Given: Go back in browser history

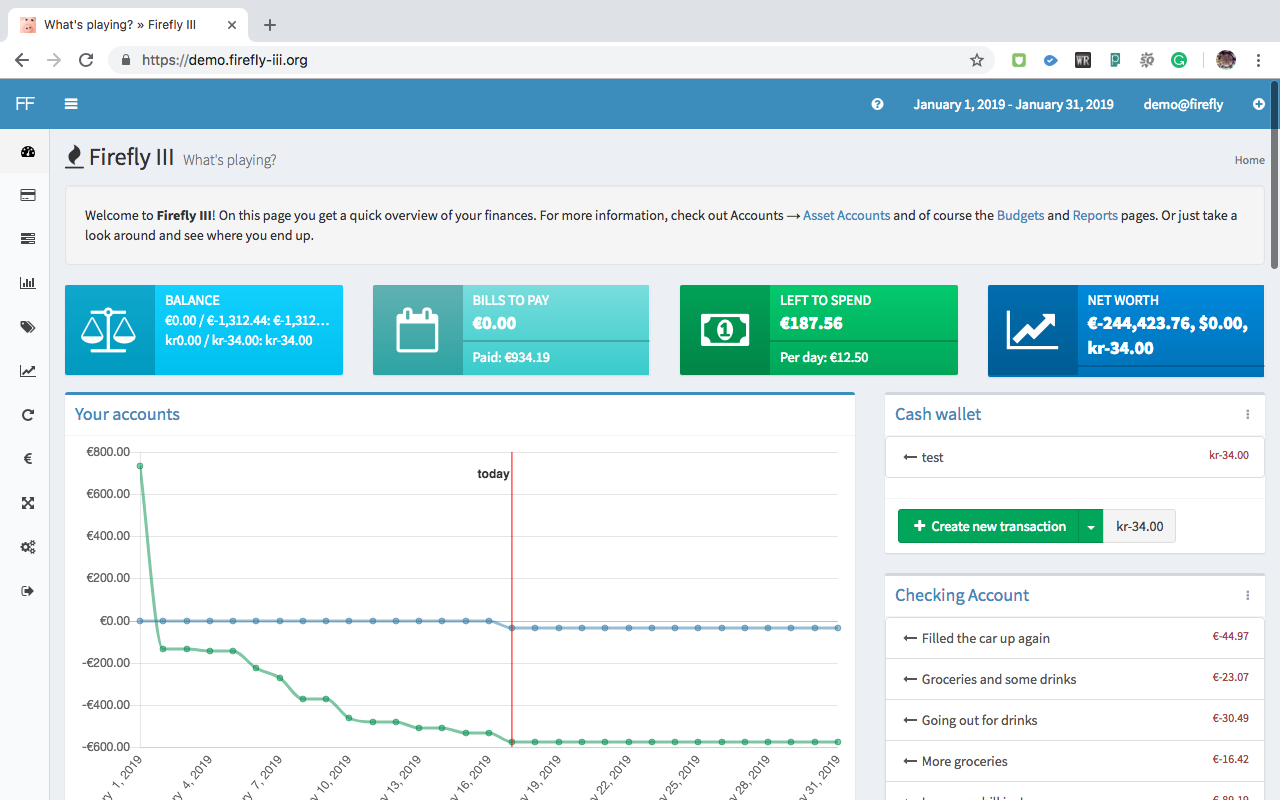Looking at the screenshot, I should 22,60.
